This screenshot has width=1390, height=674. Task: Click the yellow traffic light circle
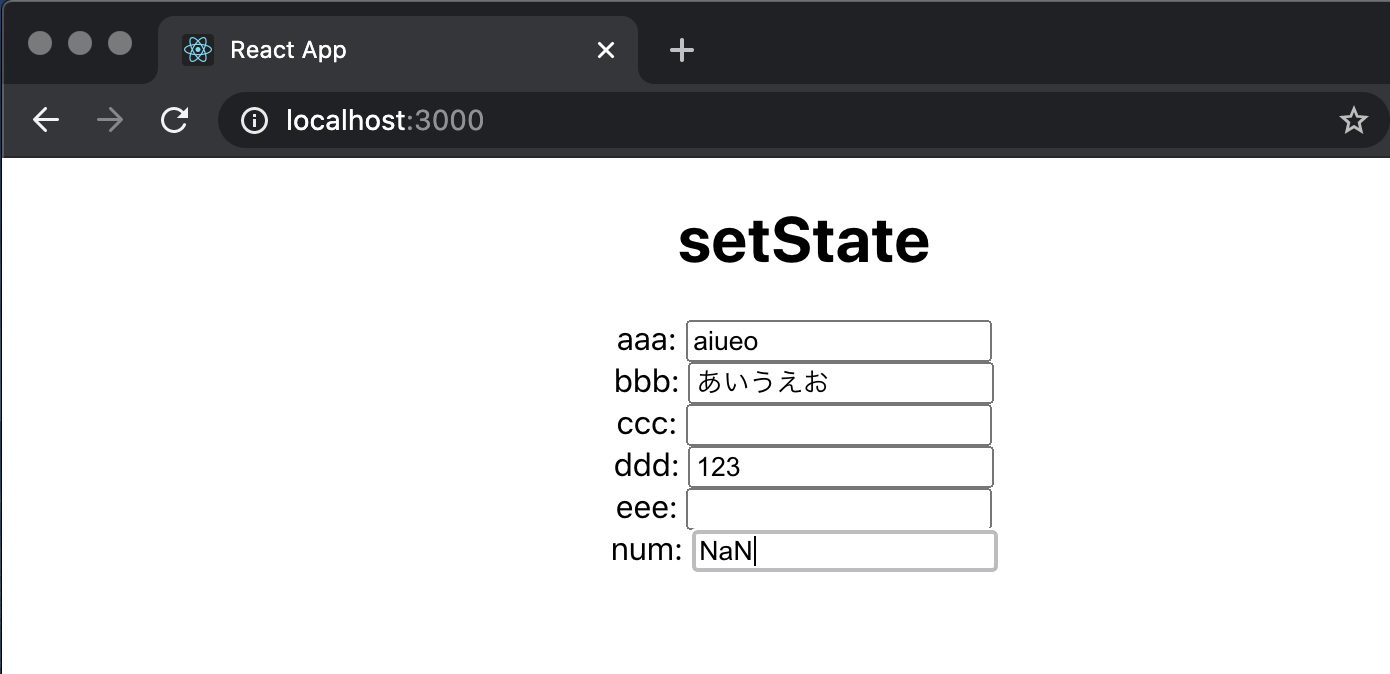coord(78,43)
